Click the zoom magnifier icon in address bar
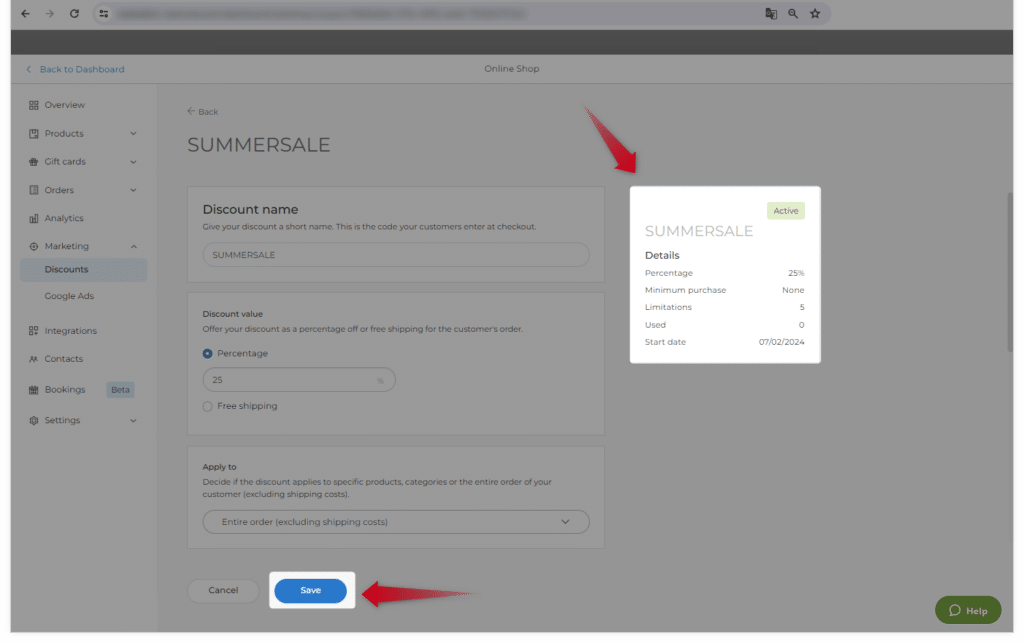1024x643 pixels. 793,14
